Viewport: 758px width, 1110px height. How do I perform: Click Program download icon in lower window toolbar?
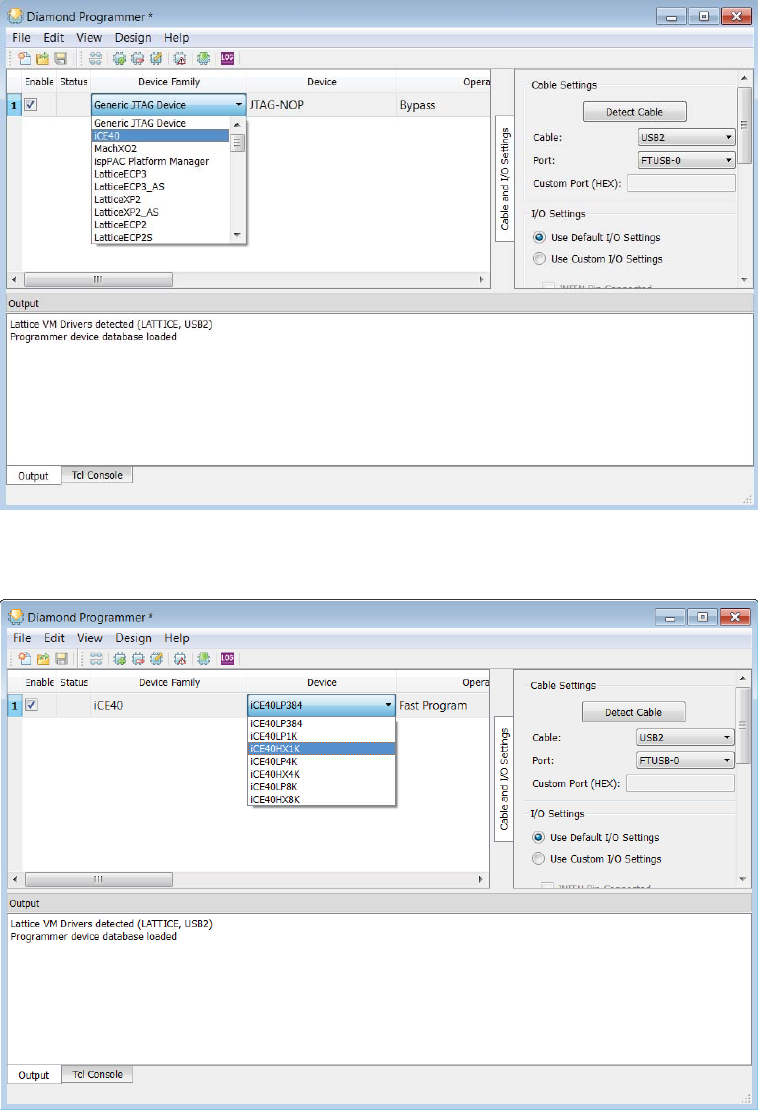204,659
